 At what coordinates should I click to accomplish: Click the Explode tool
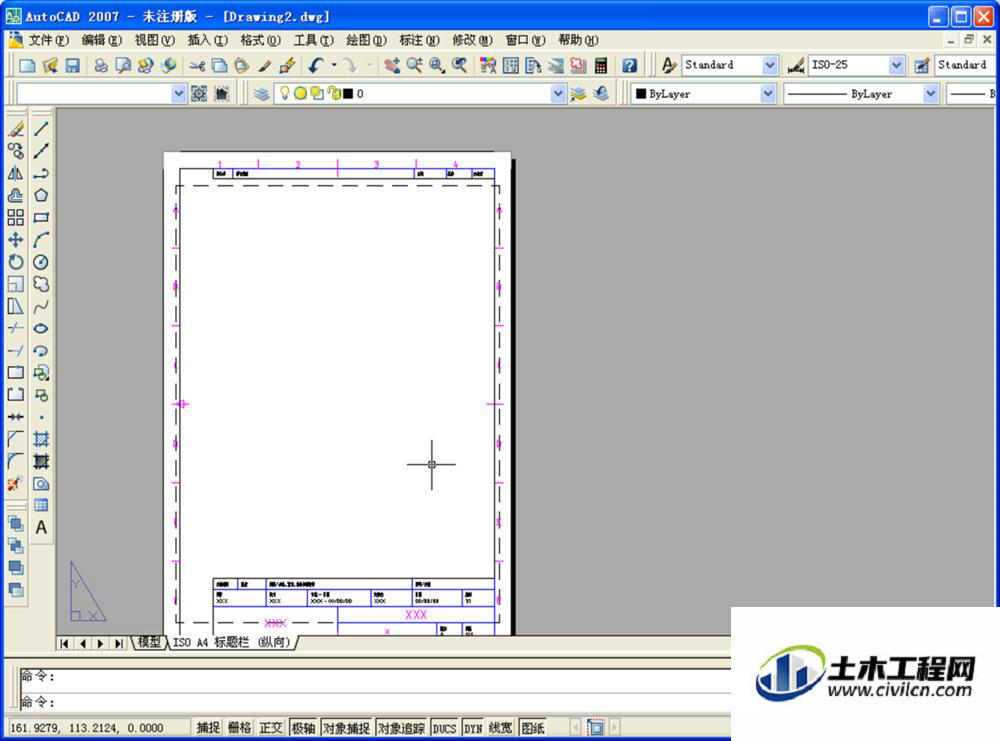tap(16, 483)
